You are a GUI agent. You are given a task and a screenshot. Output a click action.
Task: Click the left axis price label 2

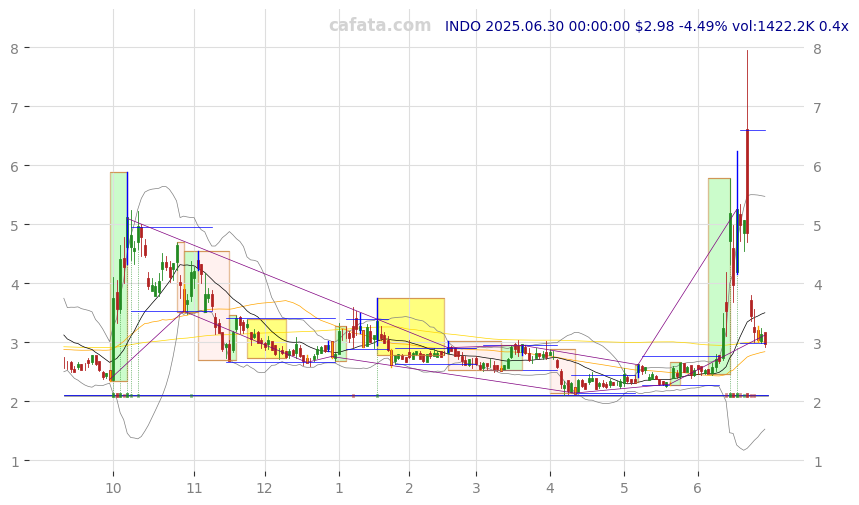coord(15,403)
